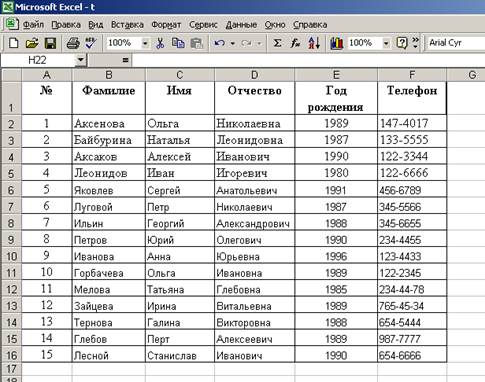
Task: Open the first 100% zoom dropdown arrow
Action: pyautogui.click(x=145, y=43)
